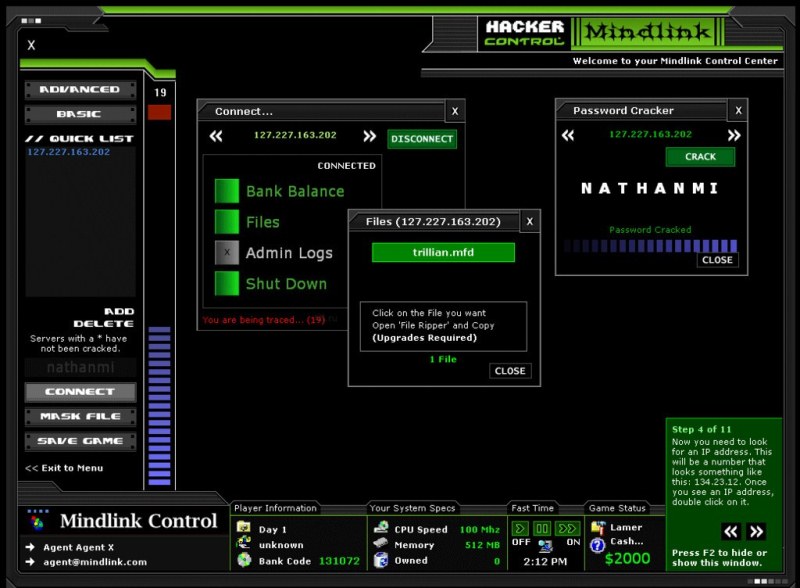Image resolution: width=800 pixels, height=588 pixels.
Task: Click the CPU Speed chip icon
Action: pyautogui.click(x=380, y=528)
